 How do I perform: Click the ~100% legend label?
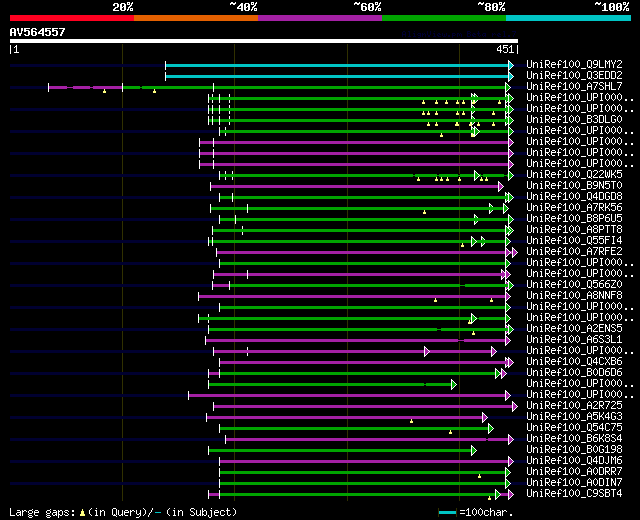point(612,7)
